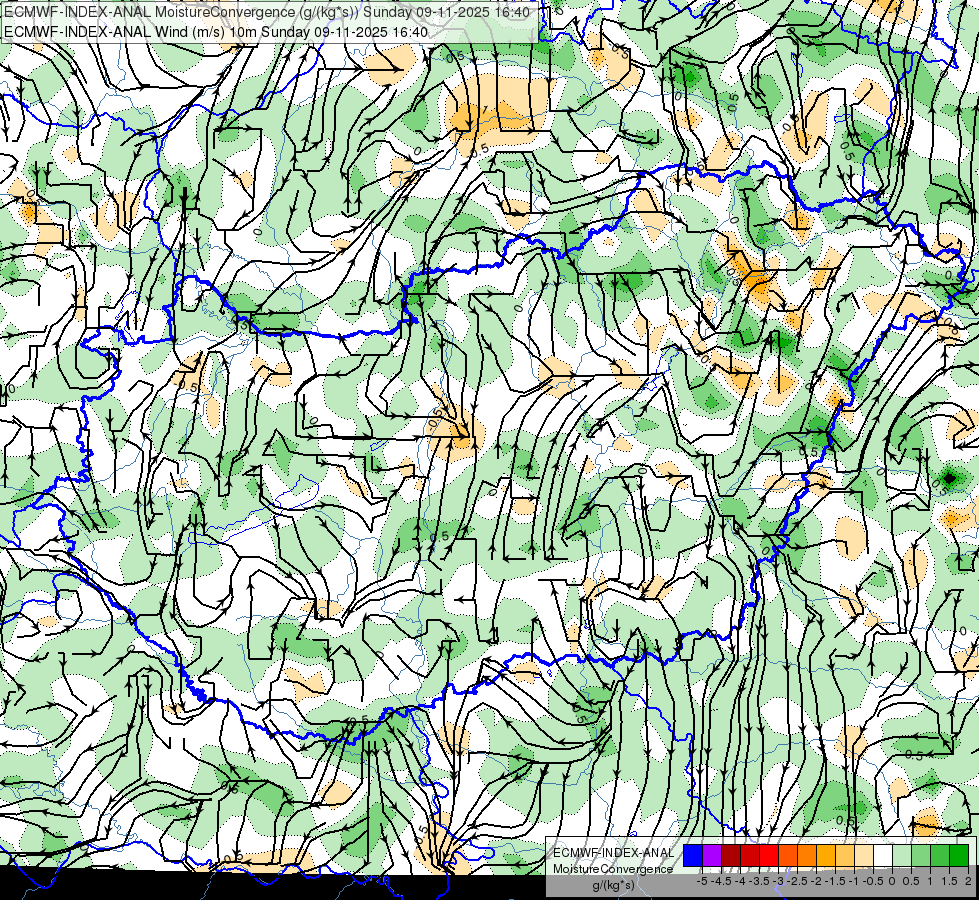Pick the legend swatch between -4 and -3.5
Image resolution: width=979 pixels, height=900 pixels.
(750, 856)
